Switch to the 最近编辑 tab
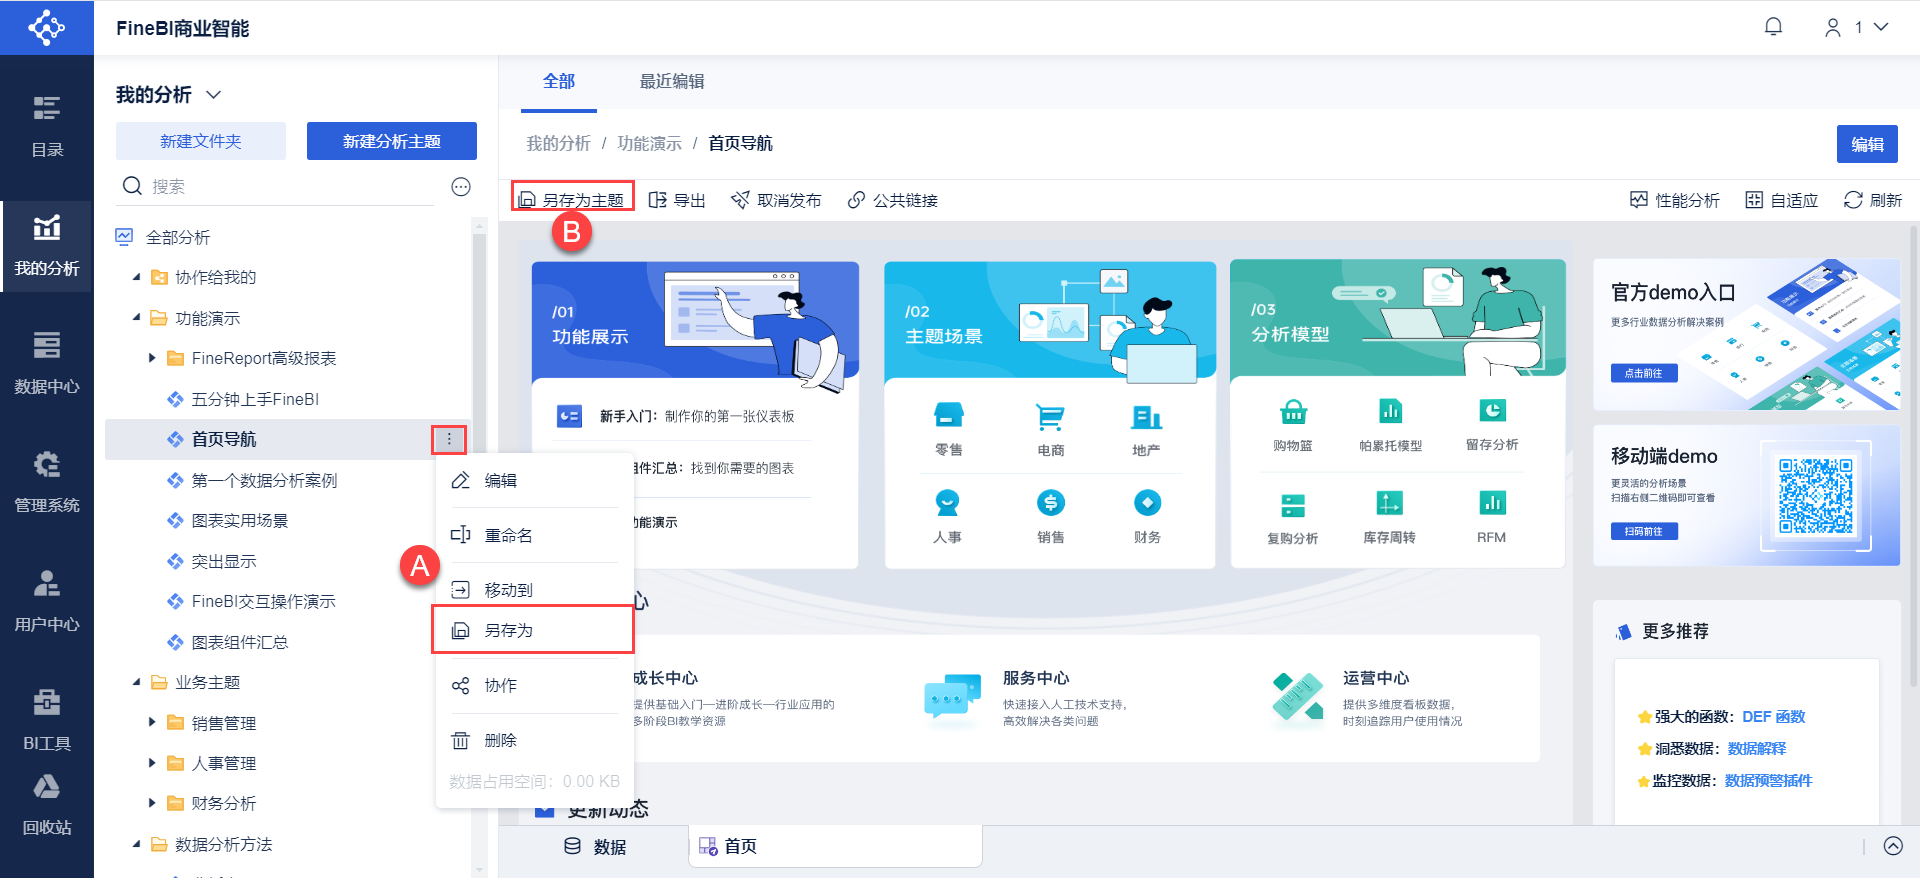This screenshot has width=1920, height=878. pyautogui.click(x=672, y=81)
